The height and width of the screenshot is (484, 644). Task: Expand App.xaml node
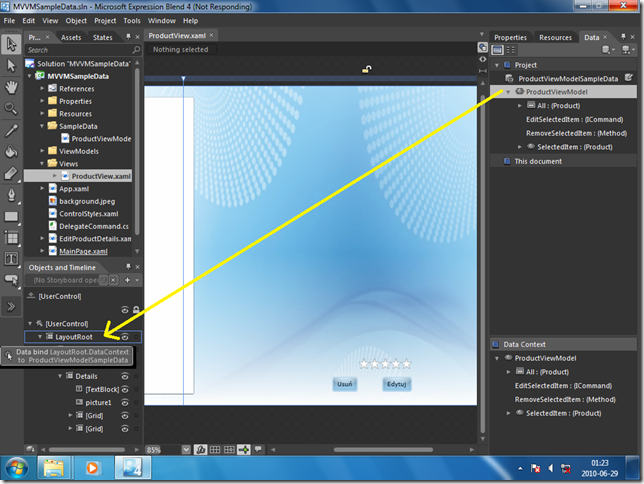point(42,188)
